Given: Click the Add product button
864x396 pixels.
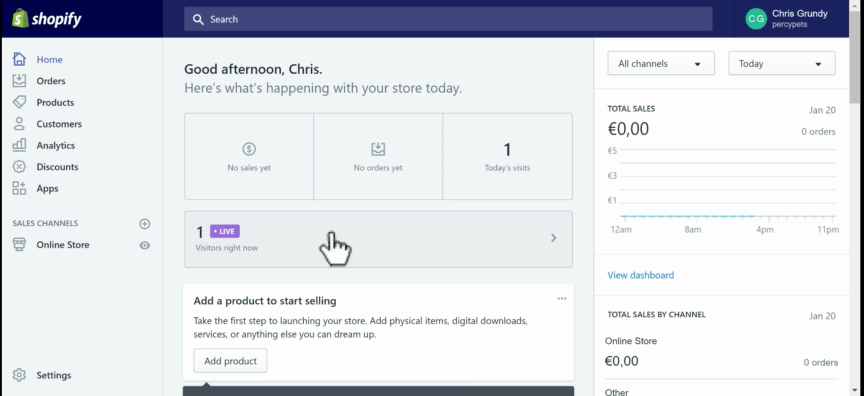Looking at the screenshot, I should (x=230, y=361).
